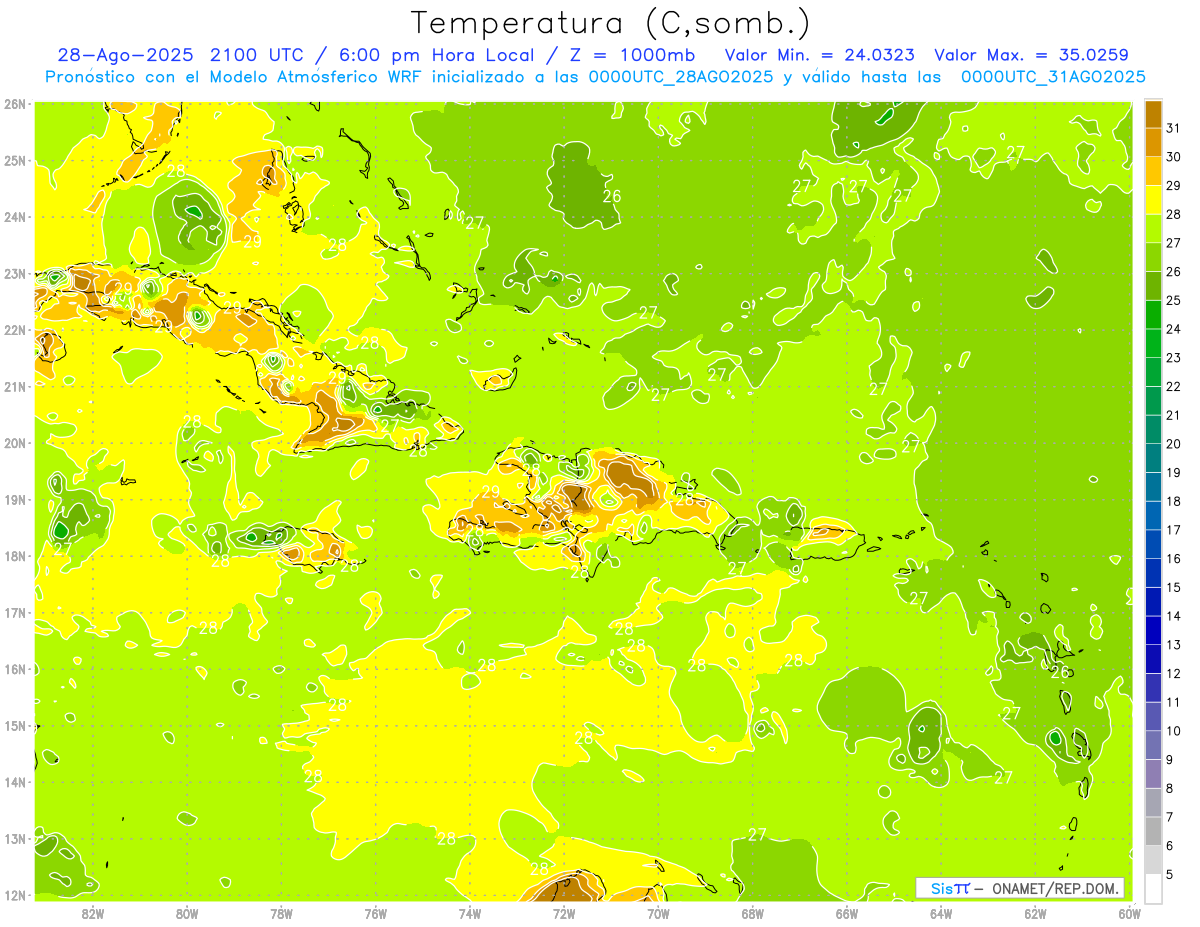
Task: Select the "0000UTC_28AGO2025" initialization time
Action: pos(682,77)
